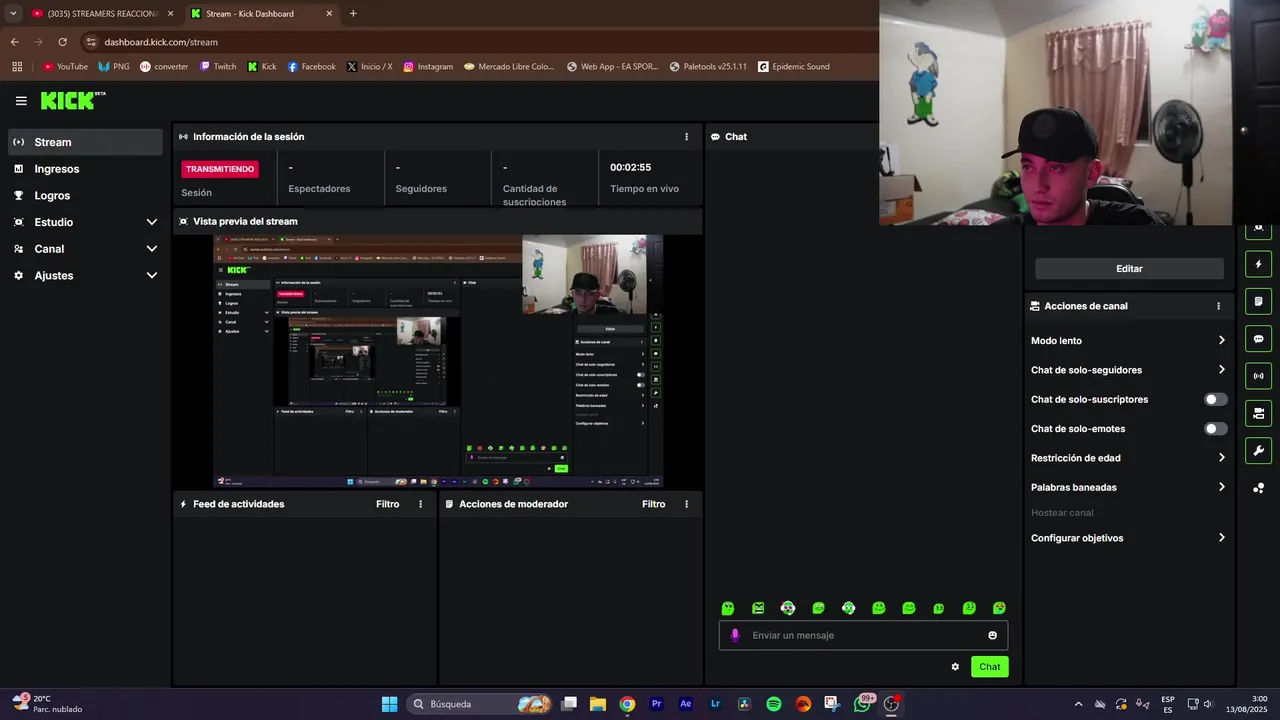This screenshot has height=720, width=1280.
Task: Insert the angry square green emote
Action: click(x=758, y=608)
